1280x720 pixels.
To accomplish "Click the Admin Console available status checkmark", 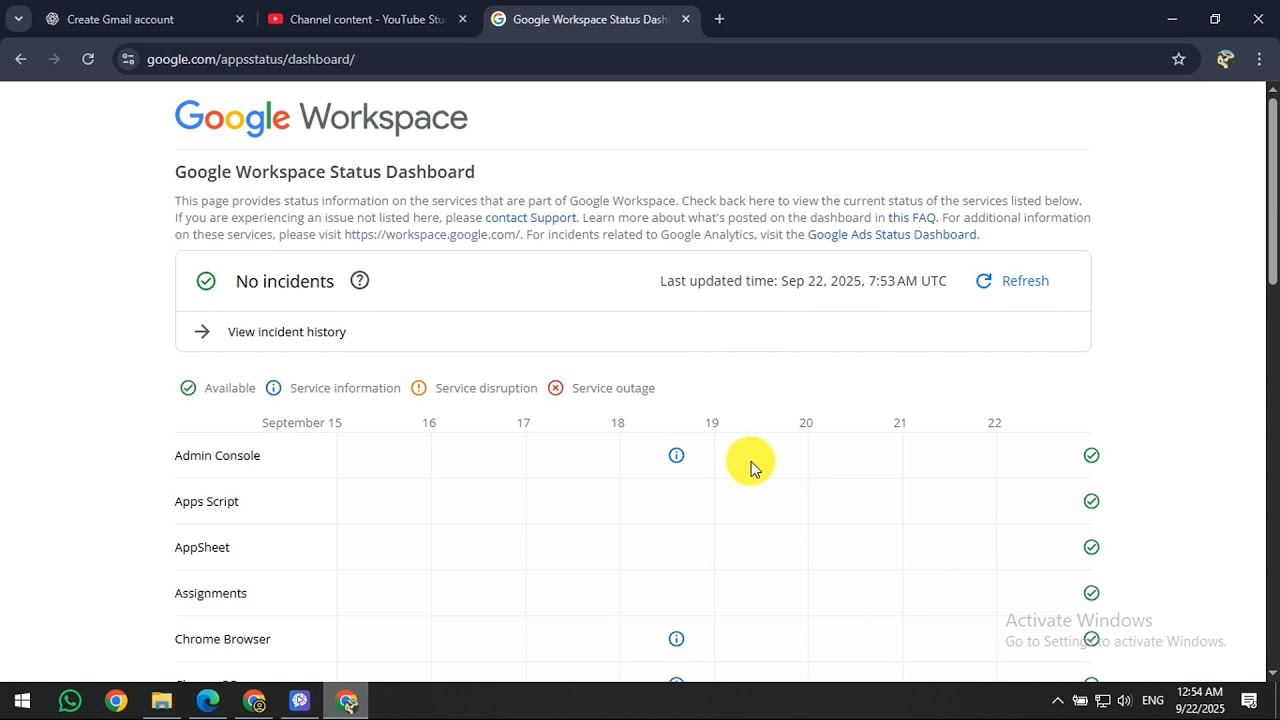I will coord(1091,455).
